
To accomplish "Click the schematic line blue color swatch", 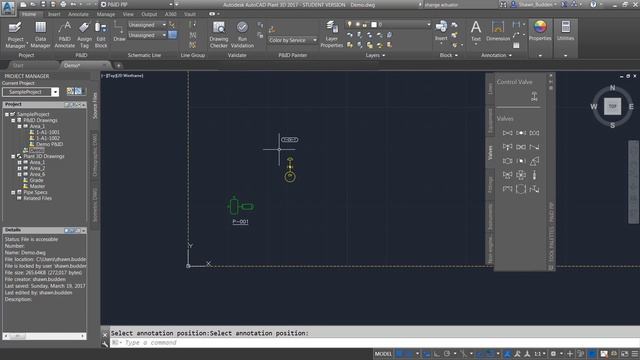I will point(173,35).
